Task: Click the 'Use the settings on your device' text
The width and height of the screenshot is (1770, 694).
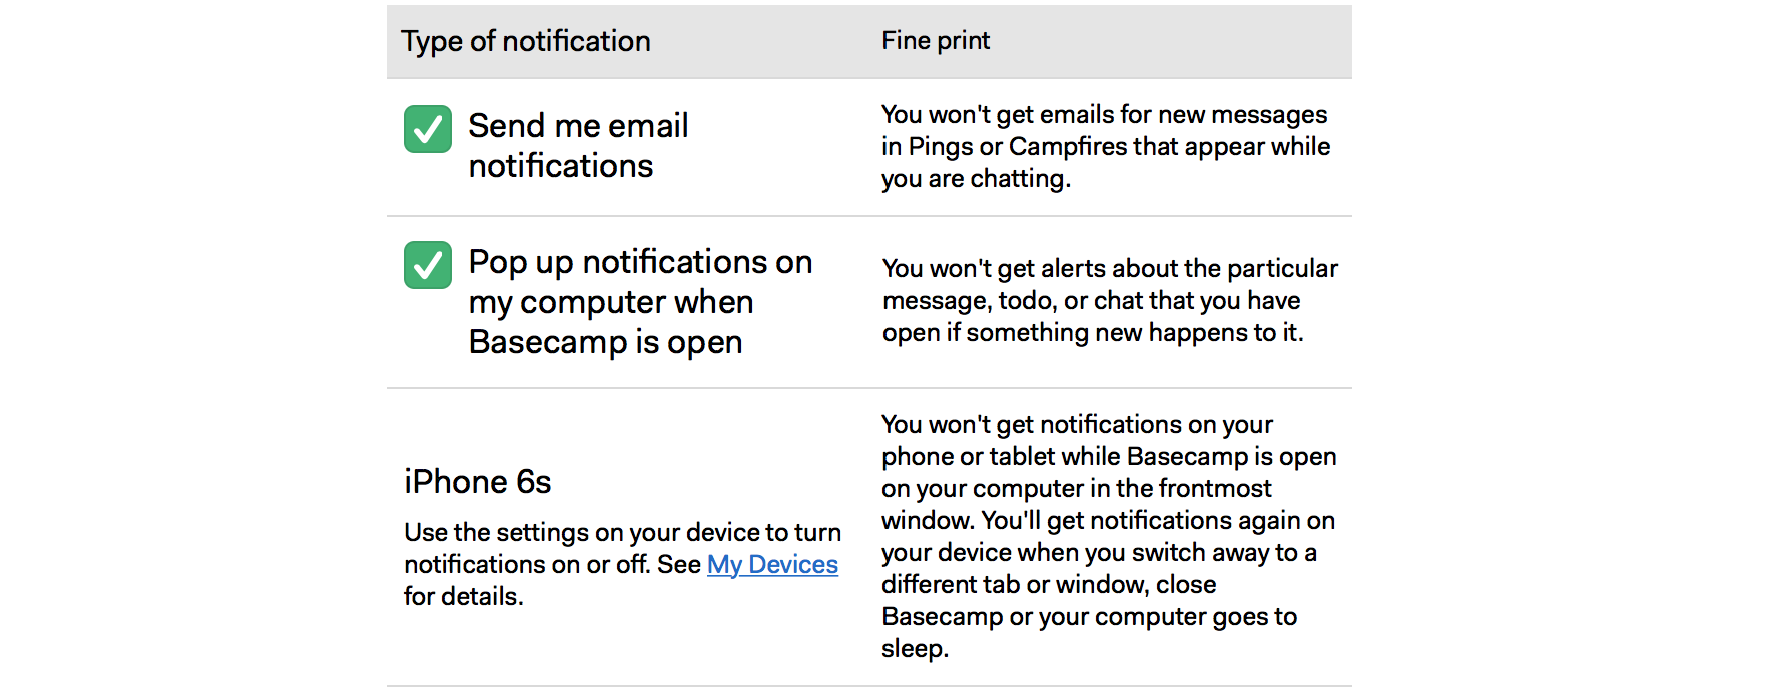Action: point(622,564)
